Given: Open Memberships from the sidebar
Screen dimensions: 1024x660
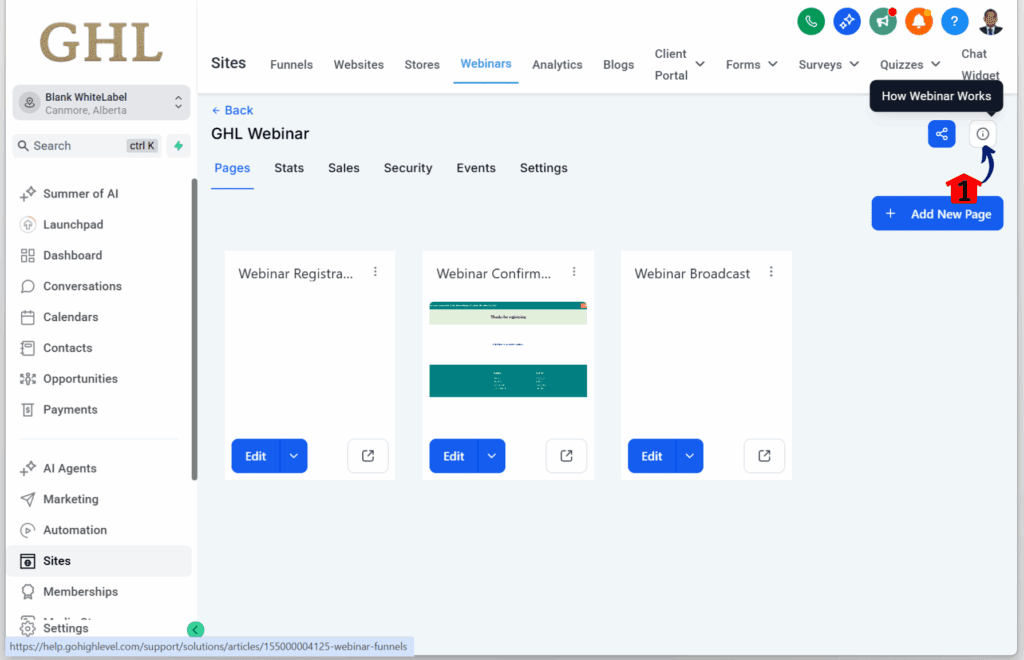Looking at the screenshot, I should [80, 591].
